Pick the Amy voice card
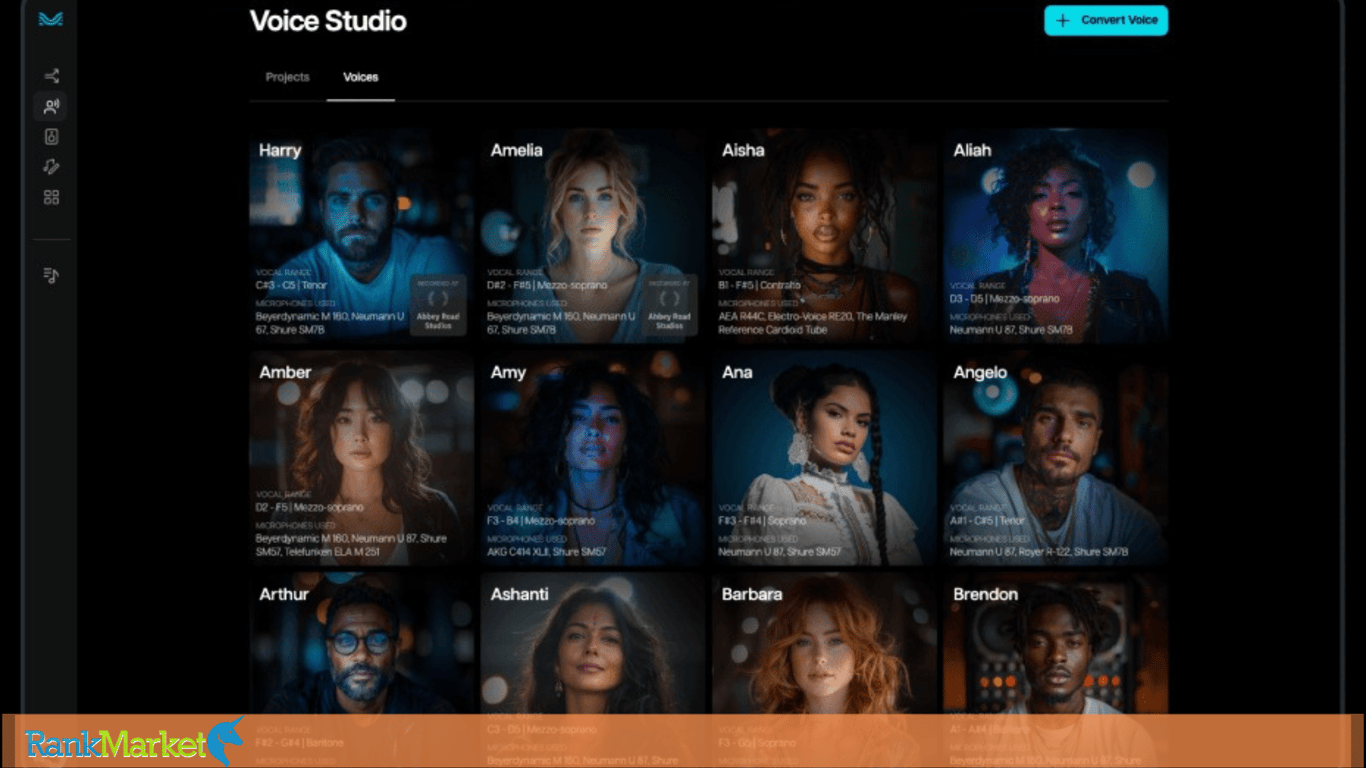Image resolution: width=1366 pixels, height=768 pixels. 593,458
